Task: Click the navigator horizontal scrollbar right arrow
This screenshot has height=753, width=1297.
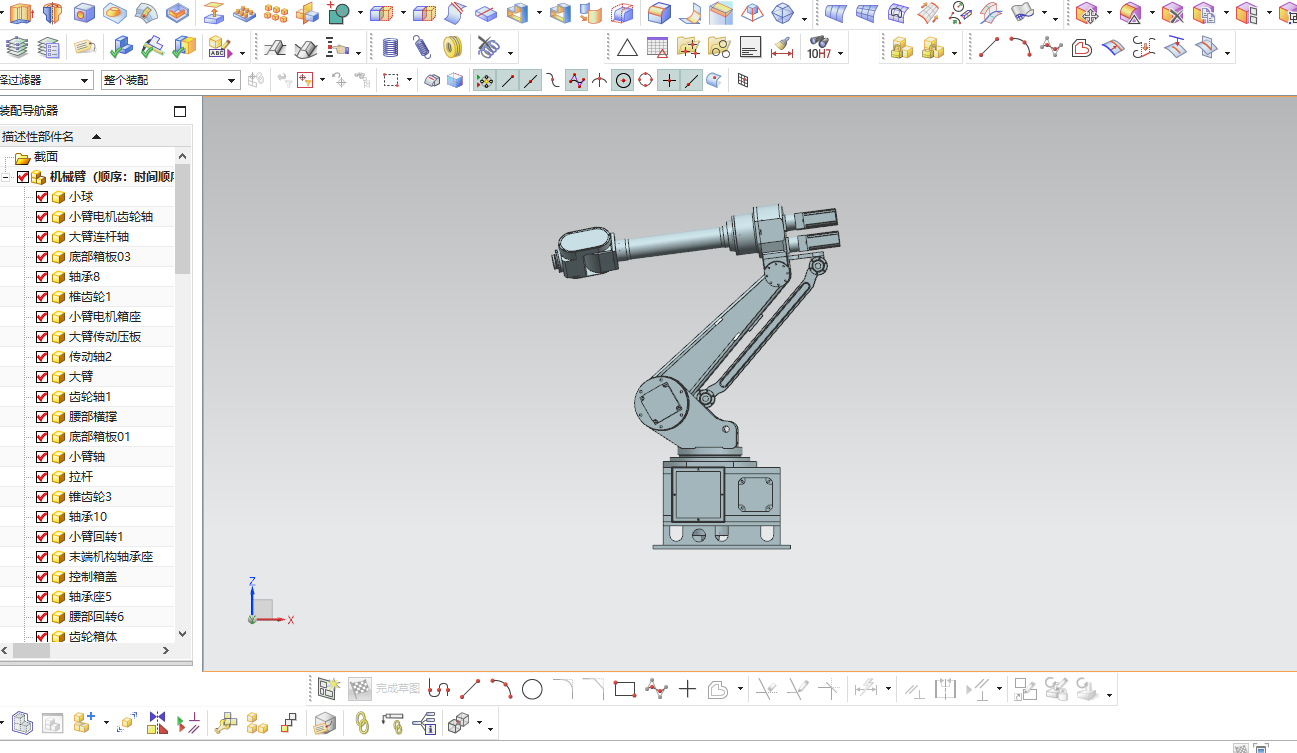Action: coord(166,651)
